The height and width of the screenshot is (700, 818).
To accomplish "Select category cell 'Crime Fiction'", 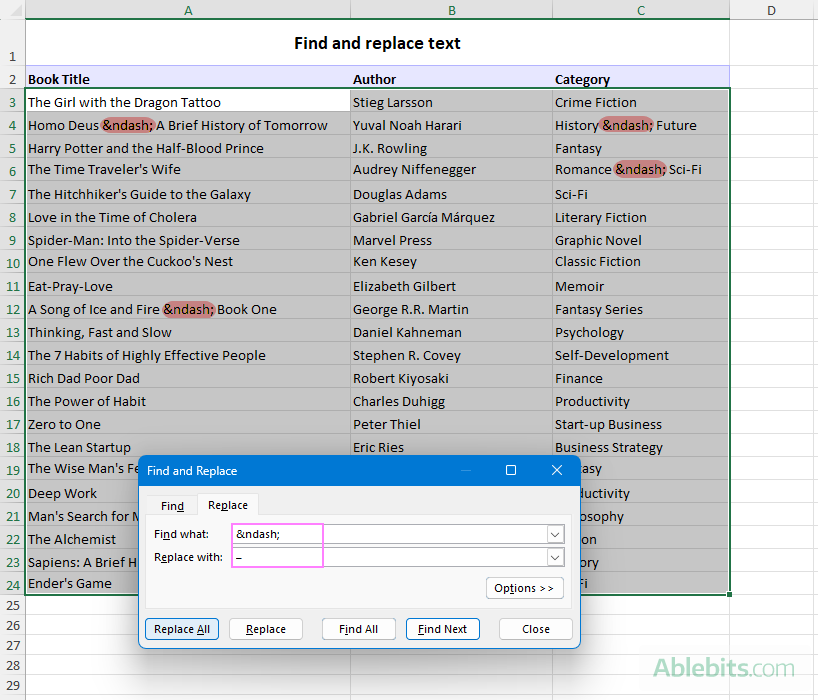I will point(641,102).
